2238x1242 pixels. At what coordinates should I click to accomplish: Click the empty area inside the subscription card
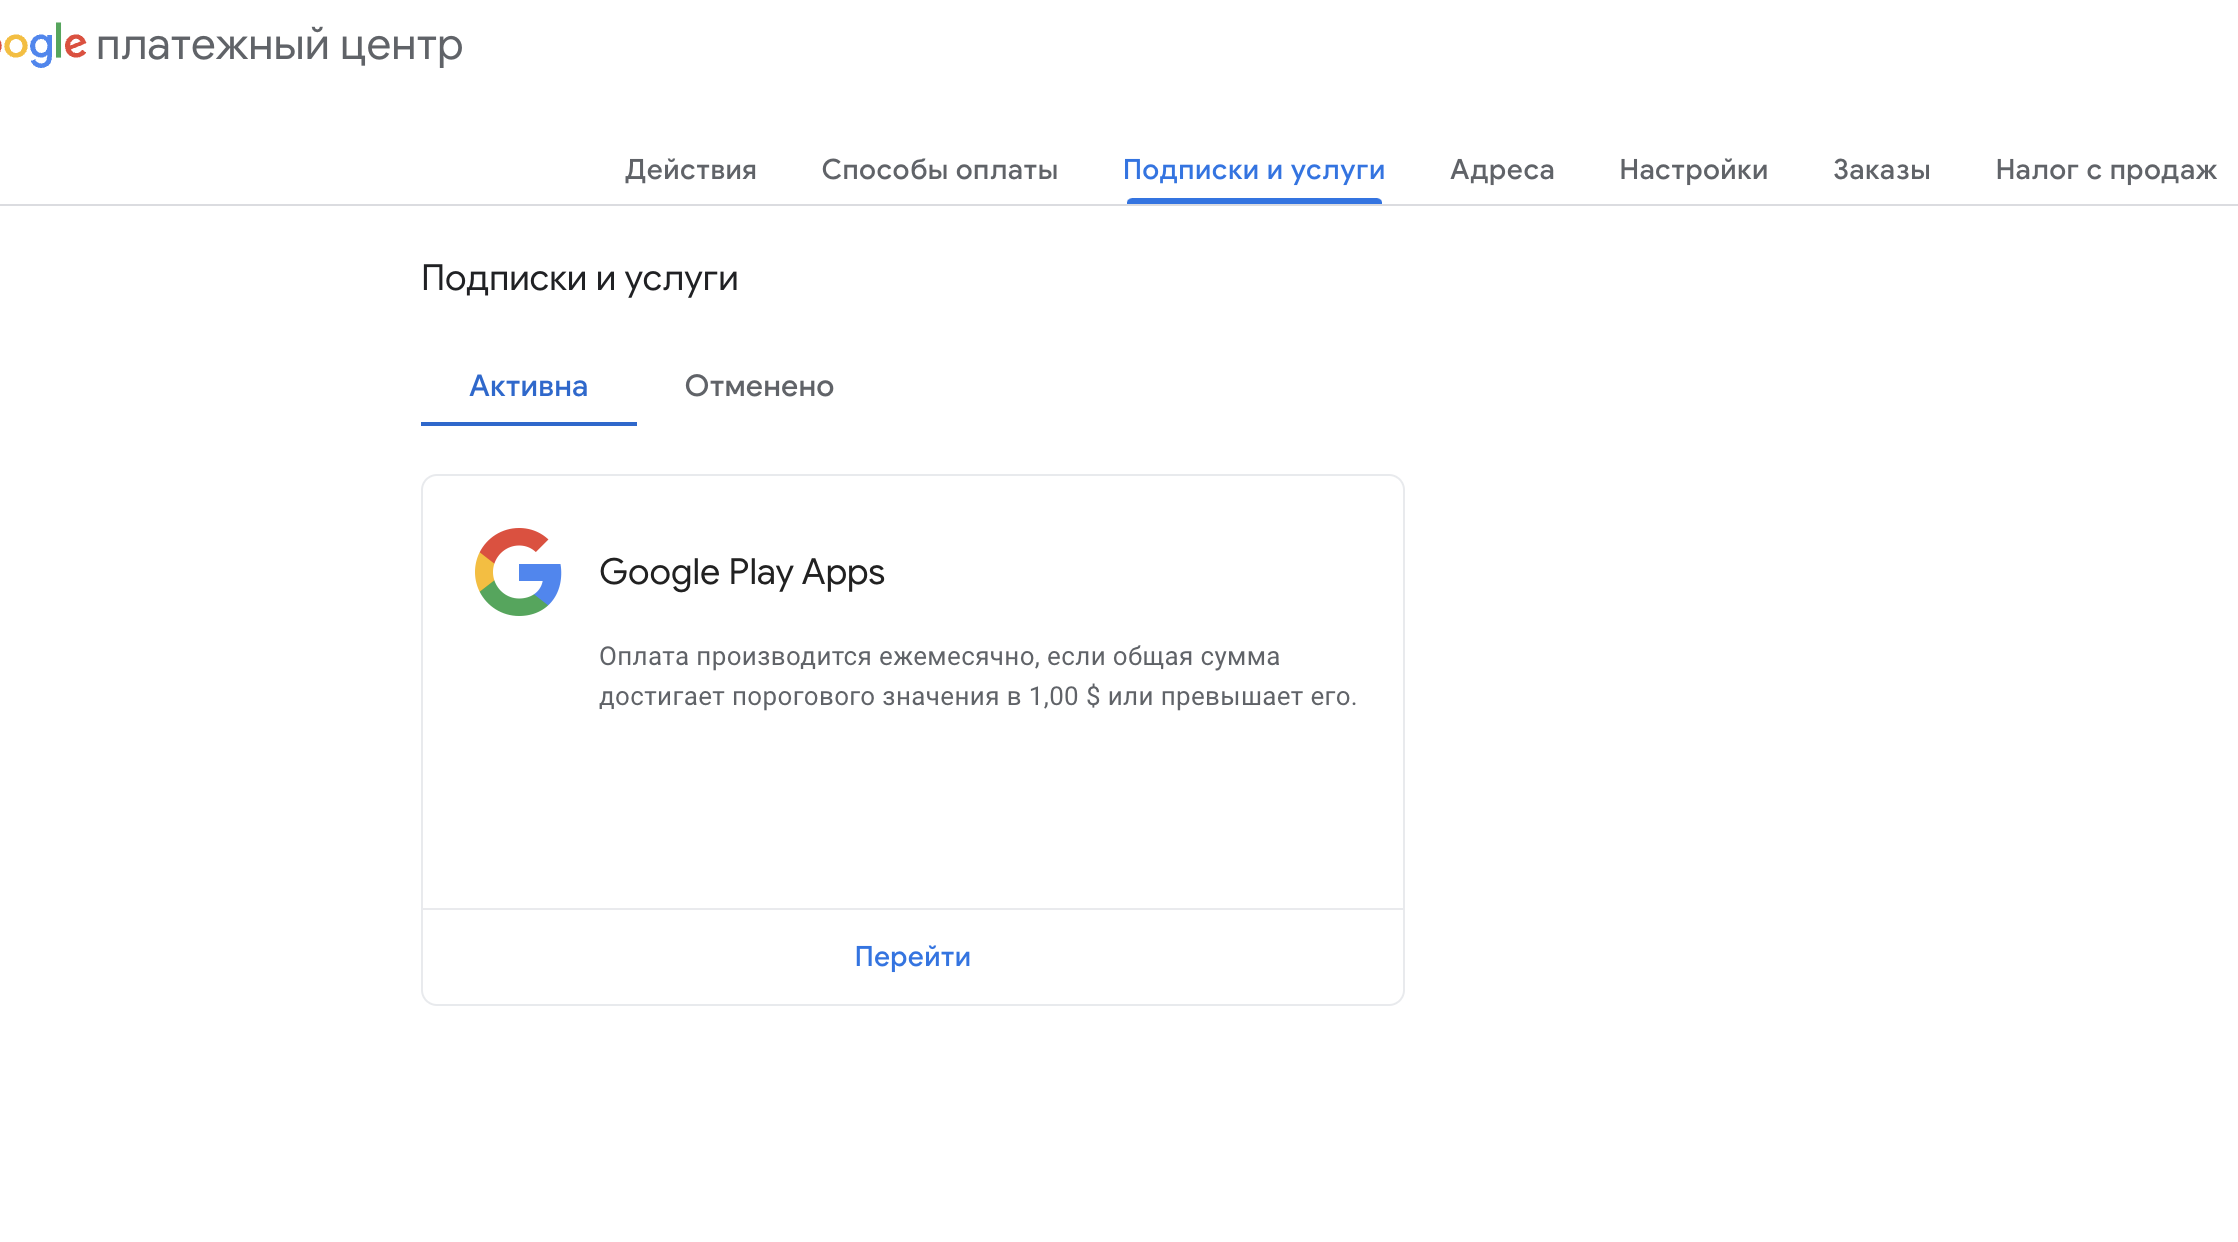coord(912,810)
